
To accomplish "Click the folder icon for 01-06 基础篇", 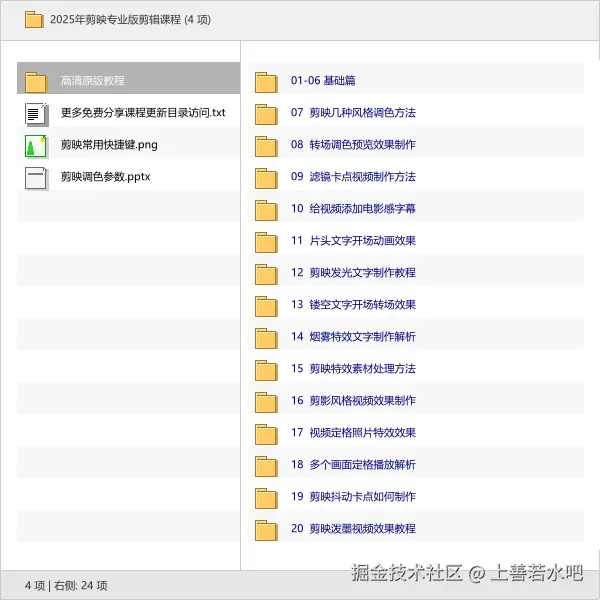I will (266, 82).
